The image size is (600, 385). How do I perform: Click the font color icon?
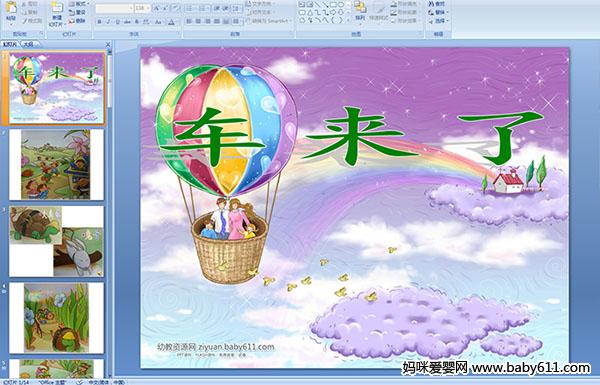171,22
